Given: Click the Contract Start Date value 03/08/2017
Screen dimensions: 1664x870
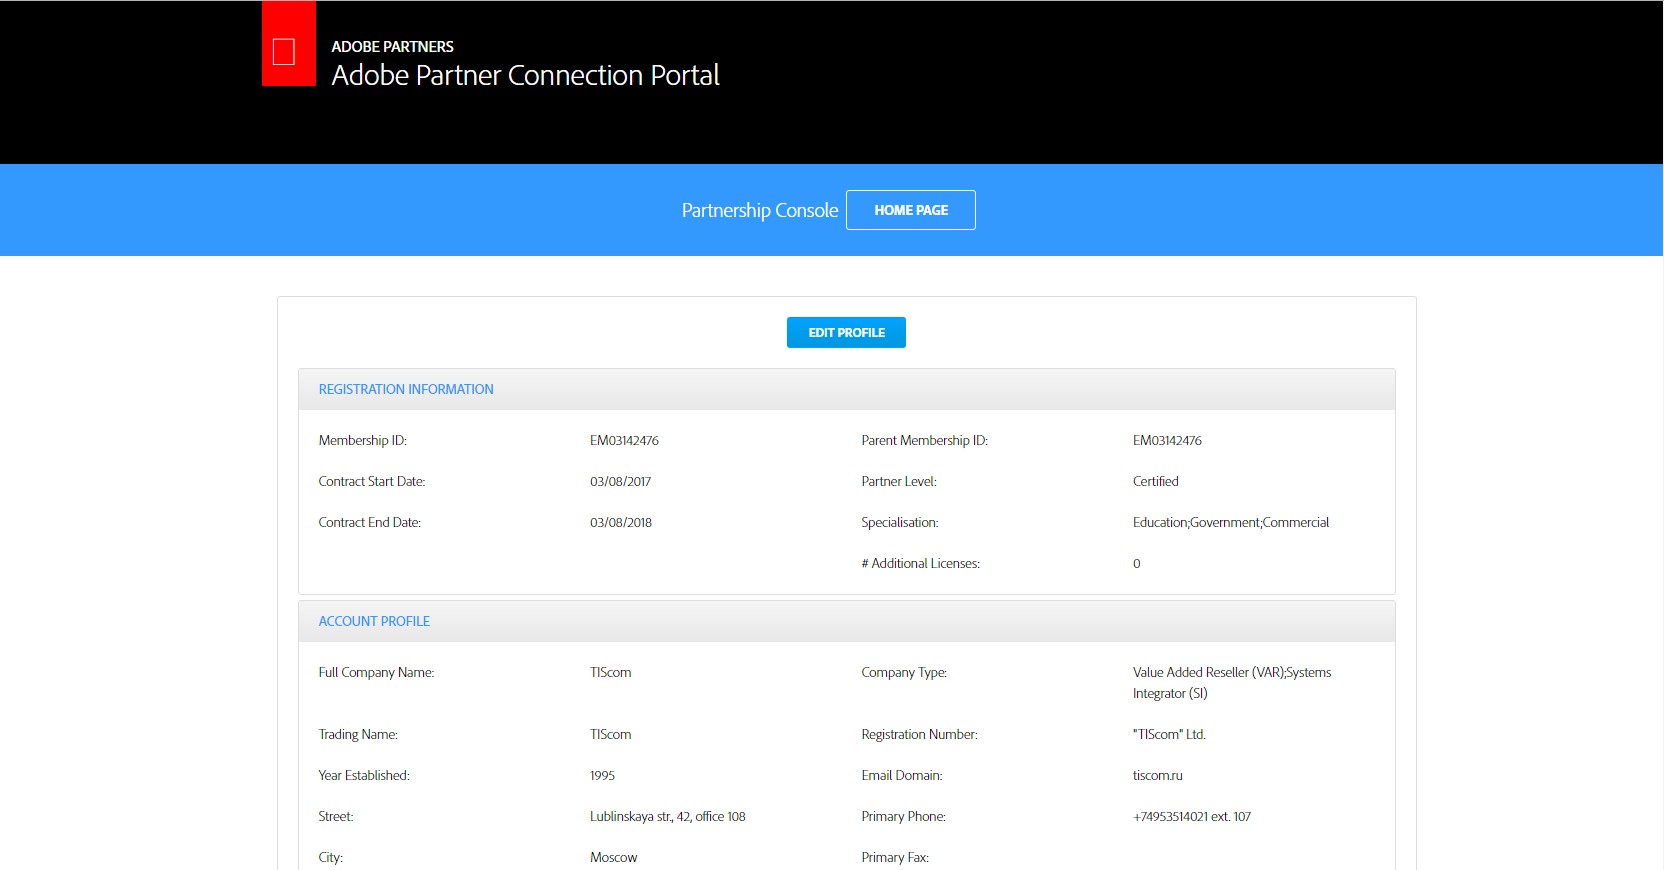Looking at the screenshot, I should click(x=620, y=481).
